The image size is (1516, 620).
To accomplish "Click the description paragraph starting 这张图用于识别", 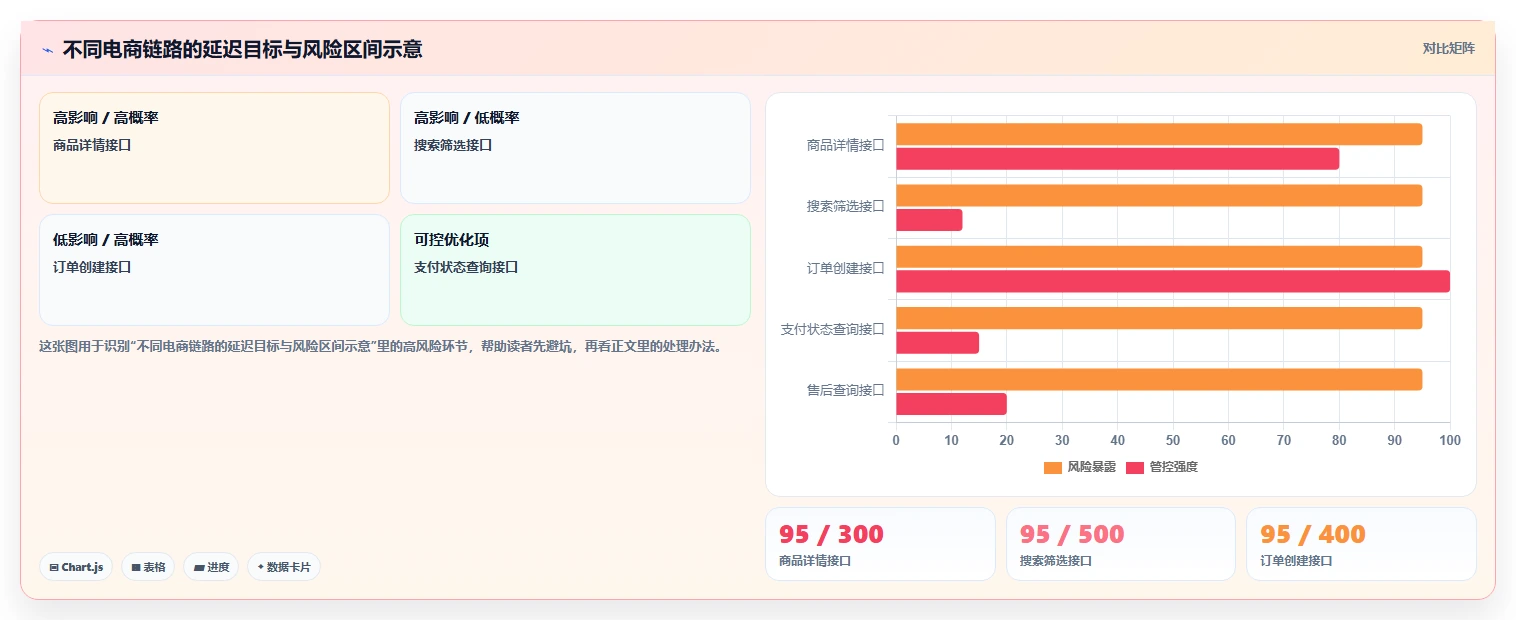I will tap(380, 347).
